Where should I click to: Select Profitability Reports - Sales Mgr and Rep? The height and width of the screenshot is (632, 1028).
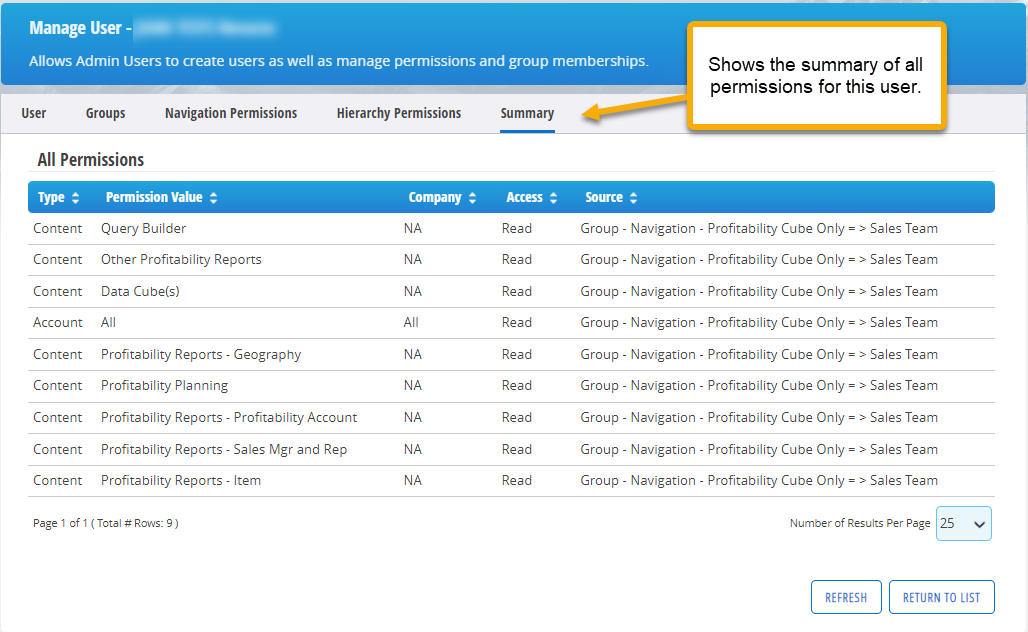[224, 450]
